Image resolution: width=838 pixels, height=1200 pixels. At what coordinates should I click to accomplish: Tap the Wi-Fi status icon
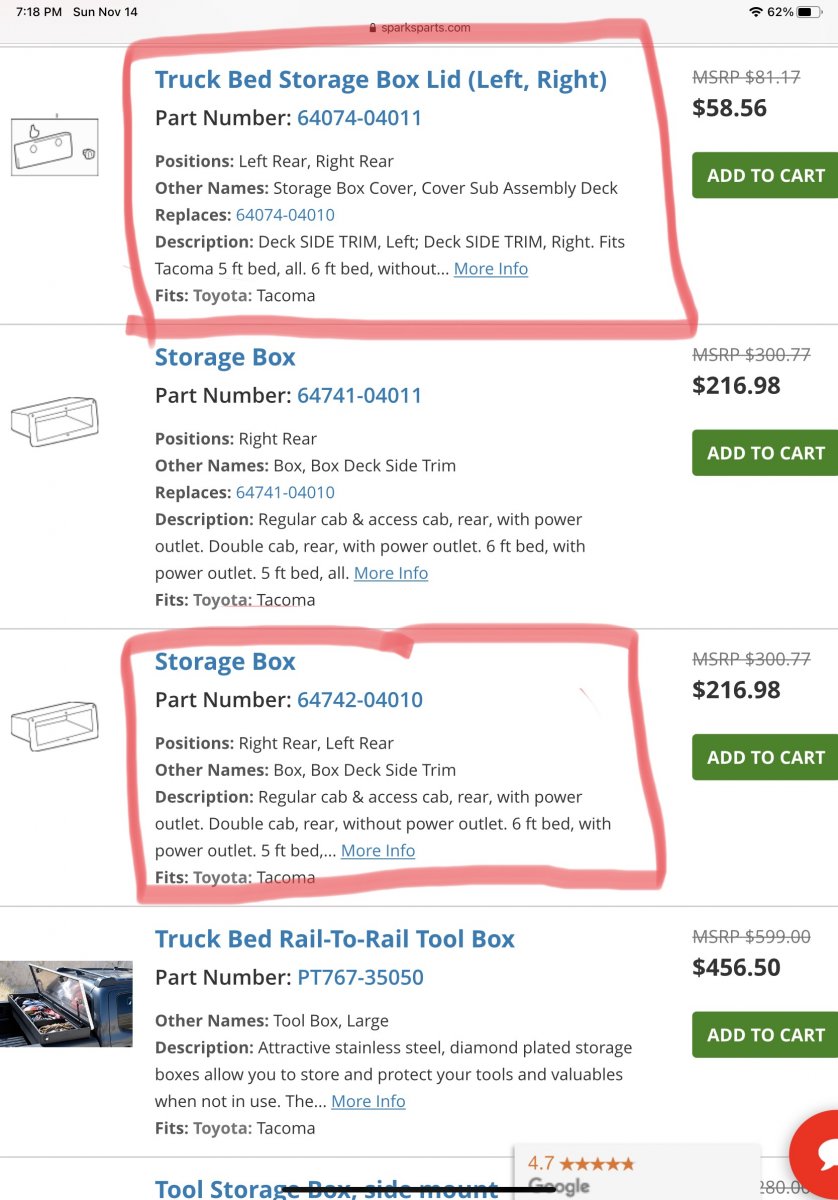pyautogui.click(x=755, y=12)
